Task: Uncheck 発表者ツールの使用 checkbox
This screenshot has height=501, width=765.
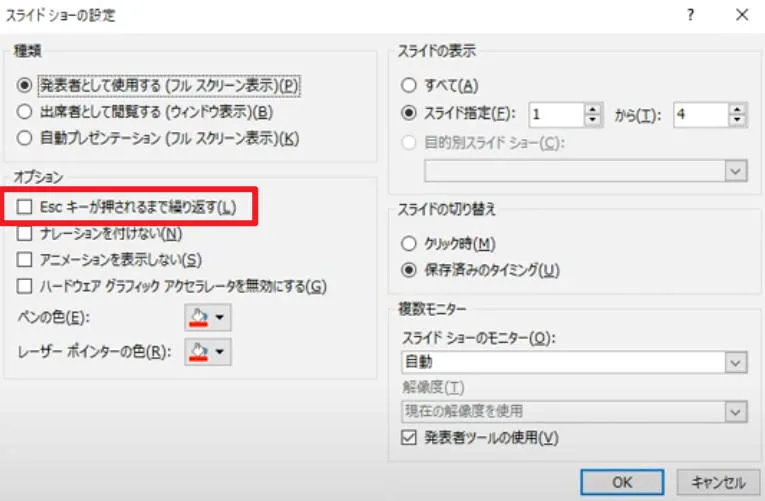Action: tap(409, 438)
